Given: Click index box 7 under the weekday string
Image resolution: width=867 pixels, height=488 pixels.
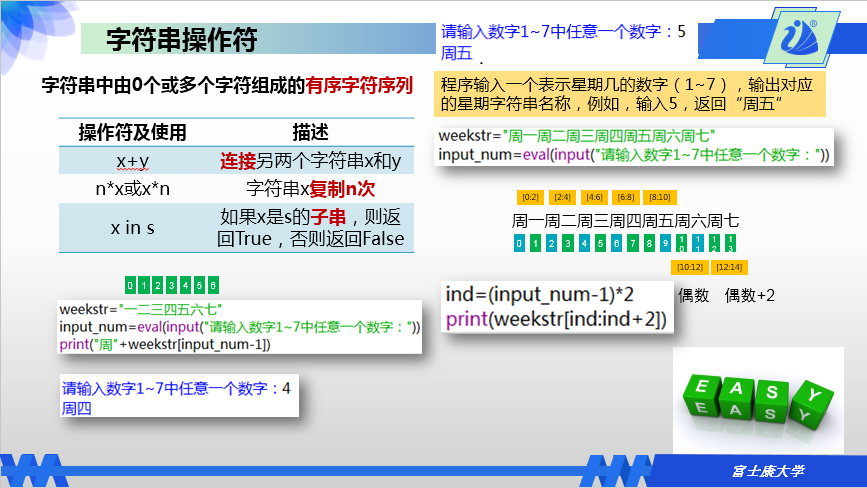Looking at the screenshot, I should tap(633, 243).
